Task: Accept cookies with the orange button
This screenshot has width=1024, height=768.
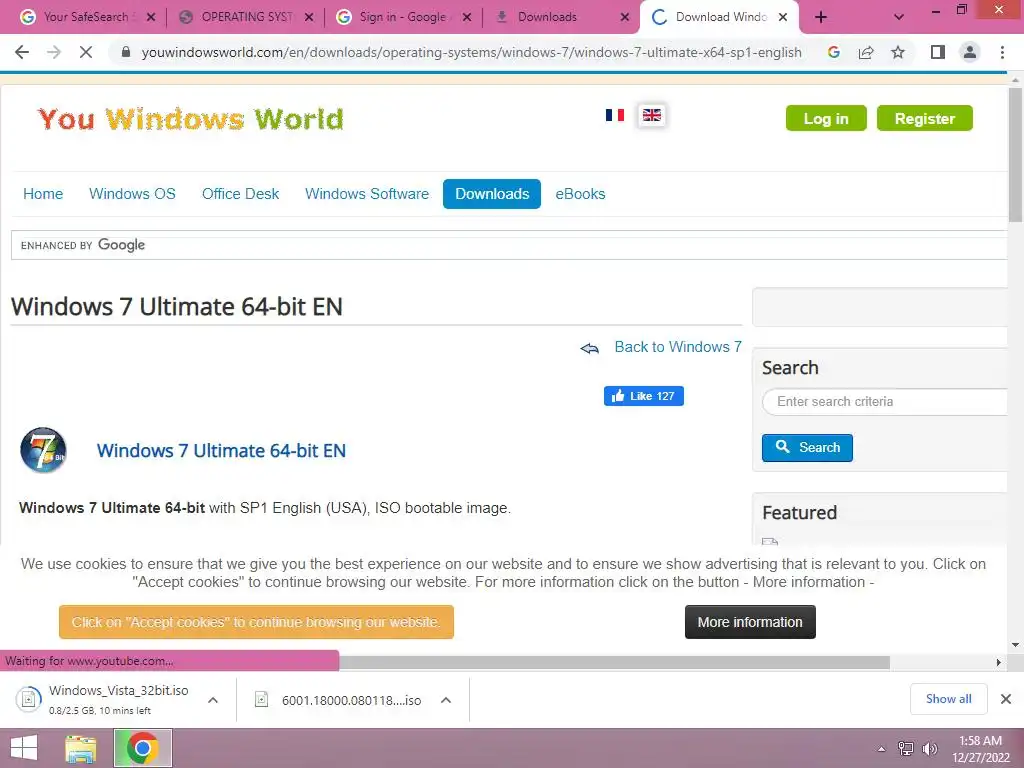Action: tap(256, 622)
